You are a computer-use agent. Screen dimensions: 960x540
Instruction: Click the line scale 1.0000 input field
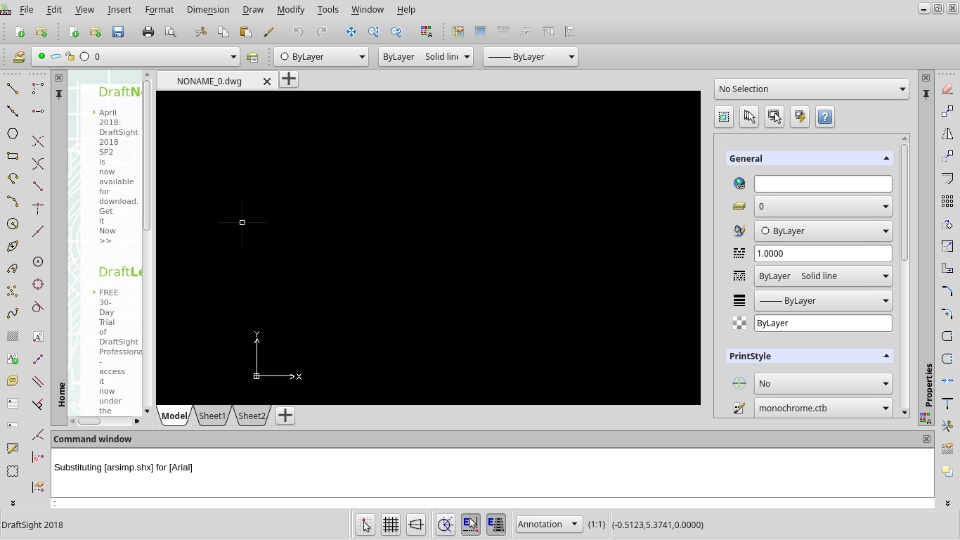822,253
